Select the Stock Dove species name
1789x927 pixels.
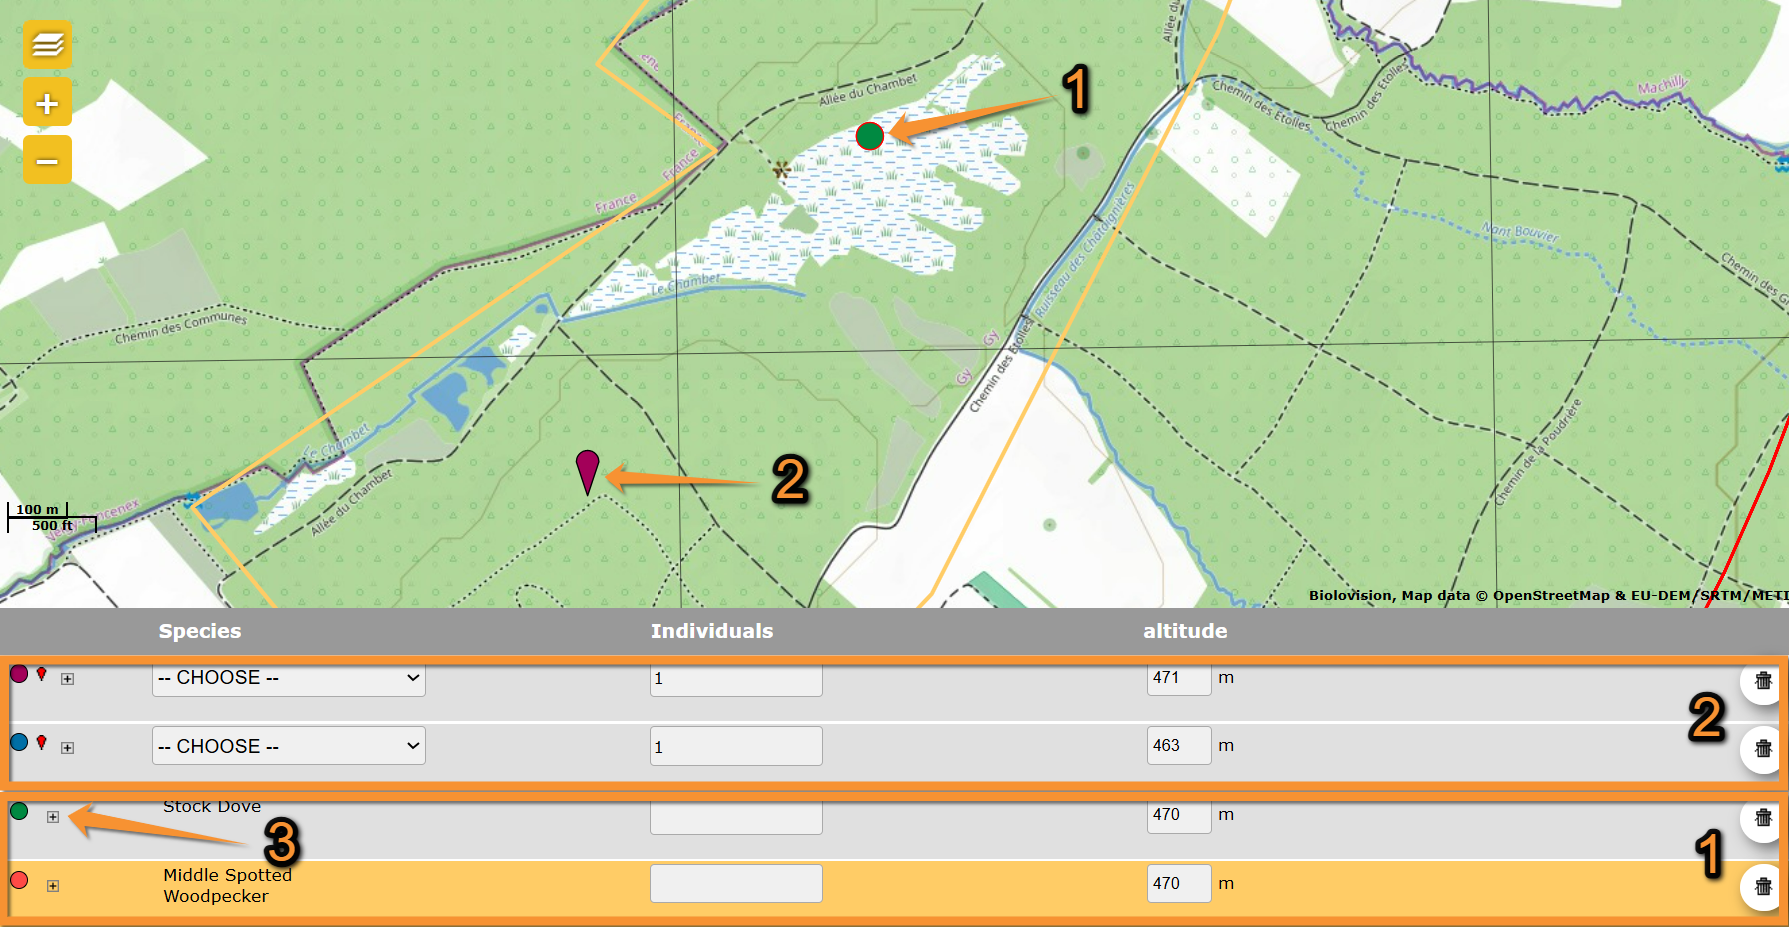tap(212, 806)
